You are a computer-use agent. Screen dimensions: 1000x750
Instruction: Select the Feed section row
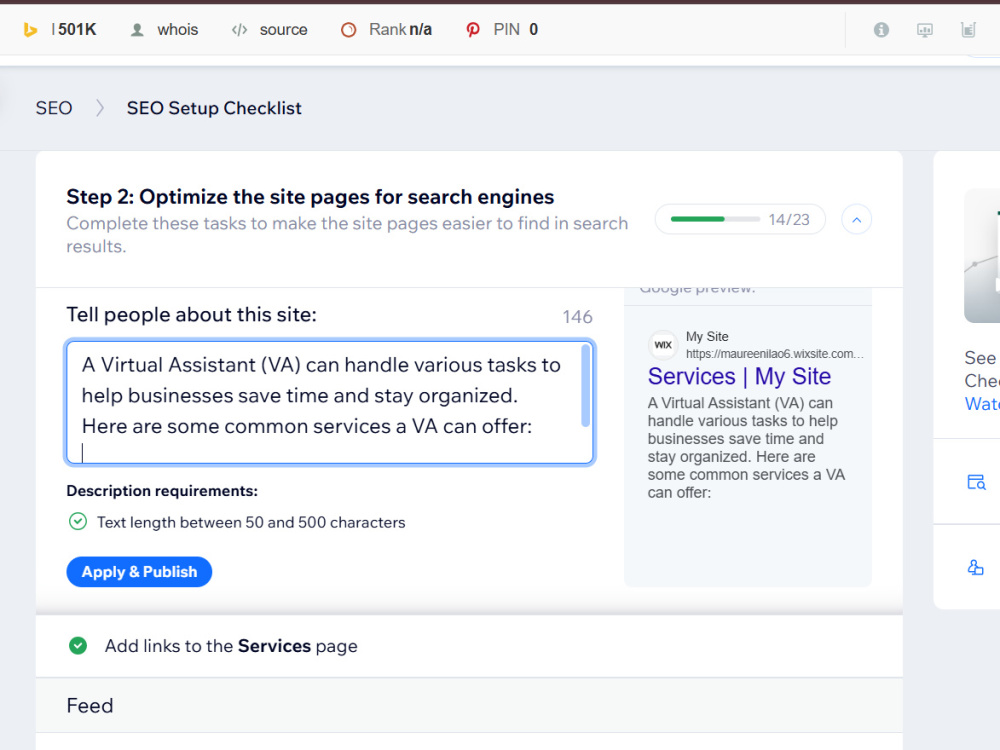point(469,705)
